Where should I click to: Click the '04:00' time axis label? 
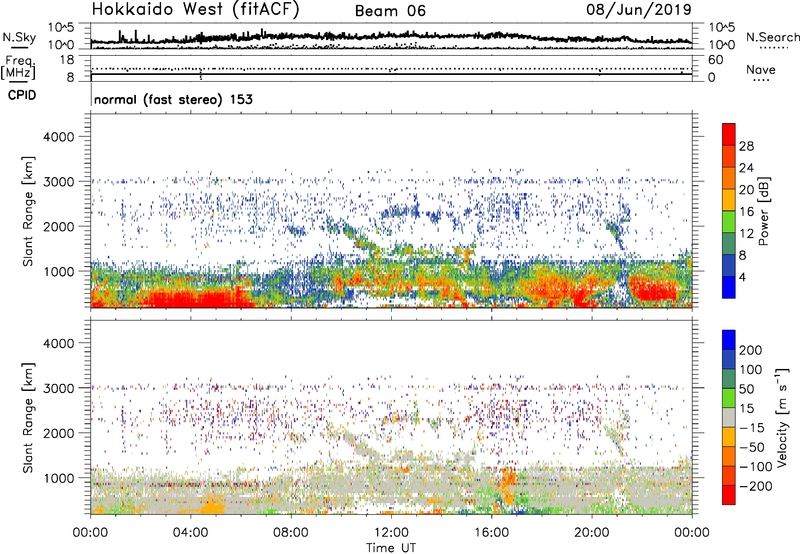coord(190,533)
